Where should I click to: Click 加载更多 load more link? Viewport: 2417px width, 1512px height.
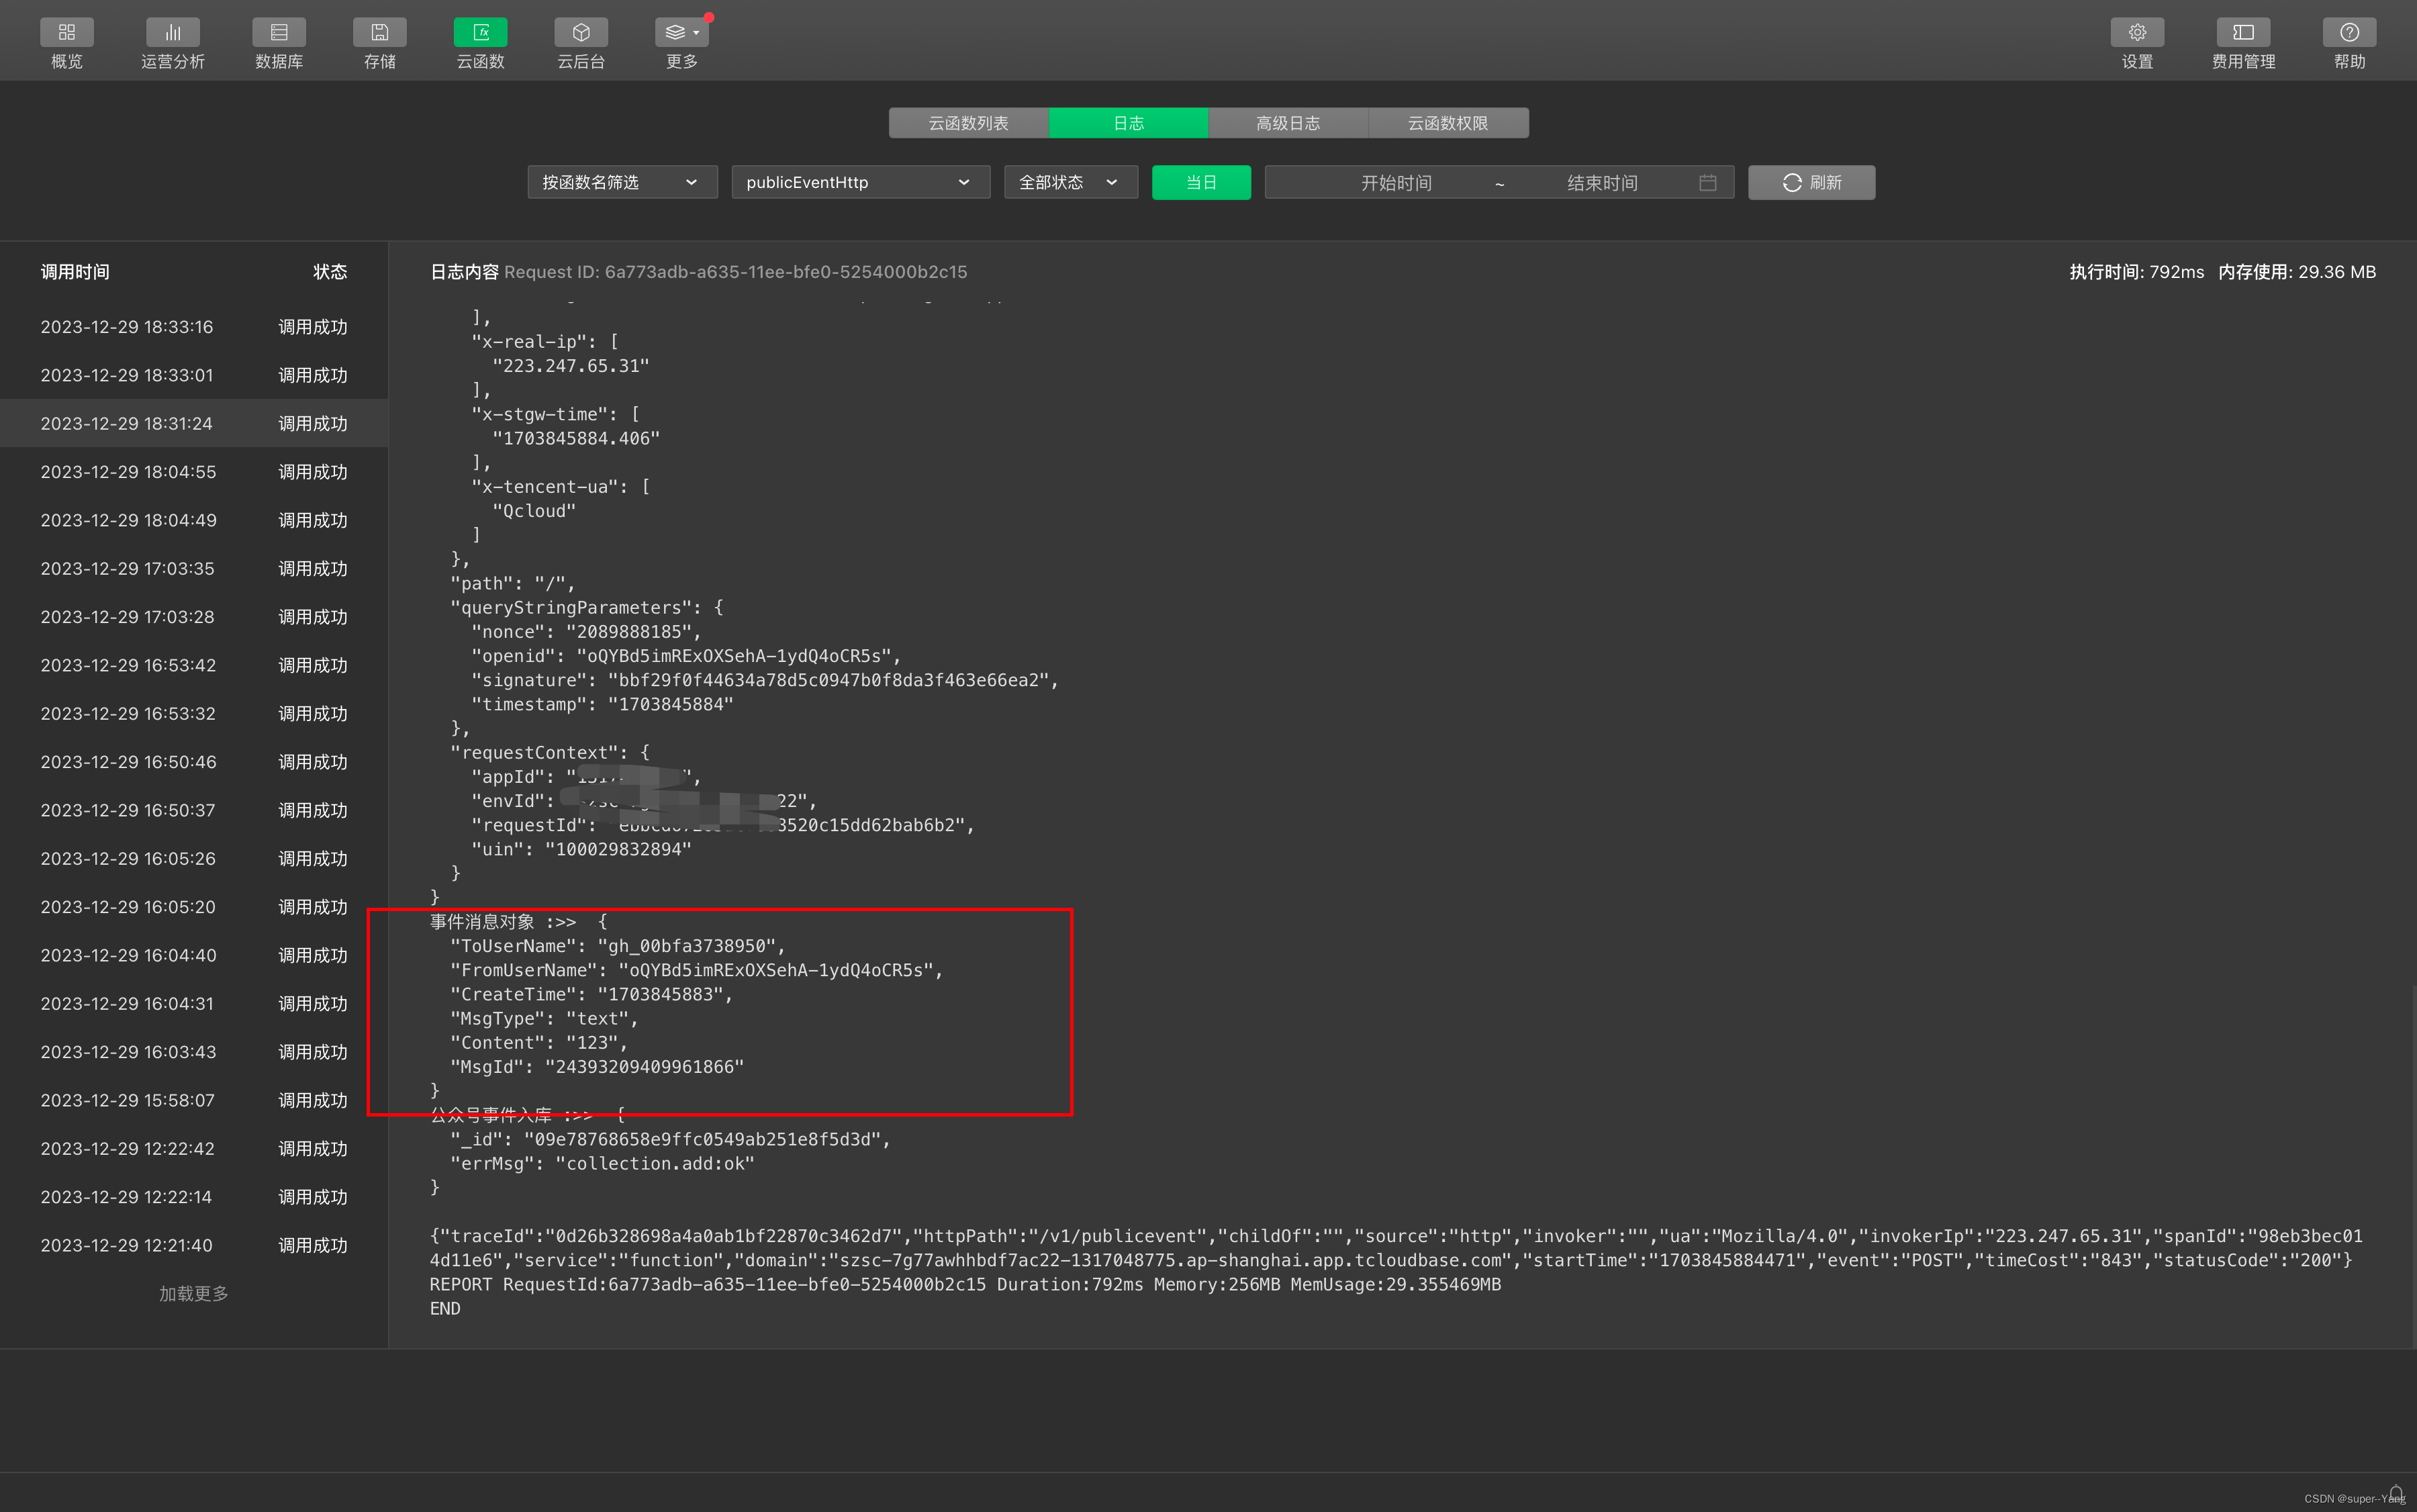pos(194,1293)
